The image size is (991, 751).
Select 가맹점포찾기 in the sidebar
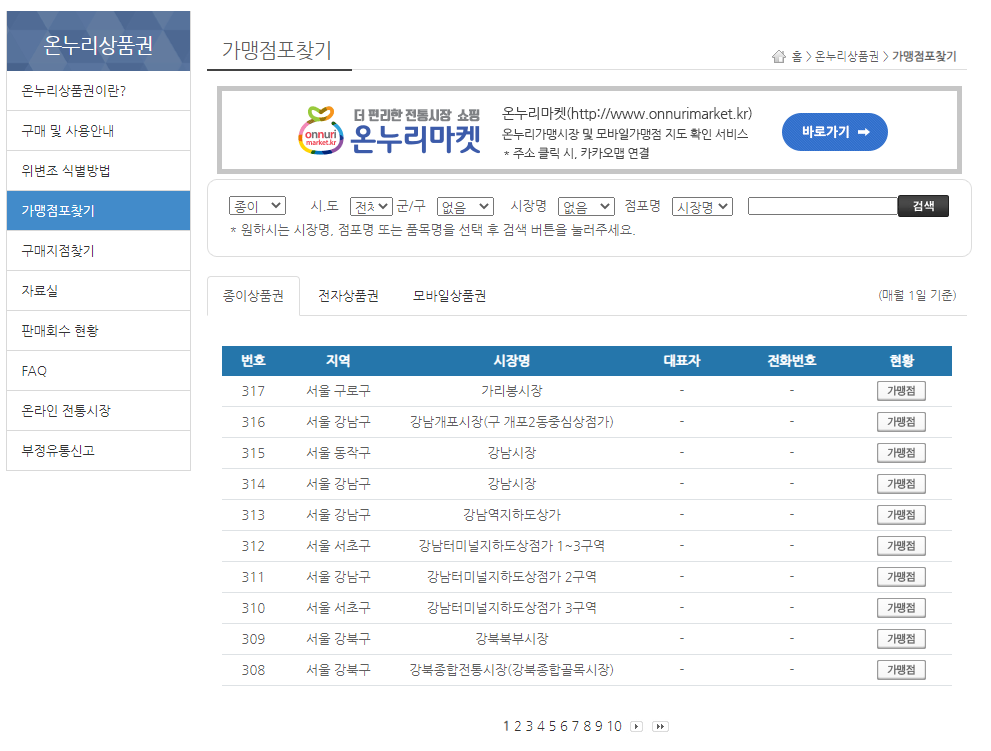(99, 211)
